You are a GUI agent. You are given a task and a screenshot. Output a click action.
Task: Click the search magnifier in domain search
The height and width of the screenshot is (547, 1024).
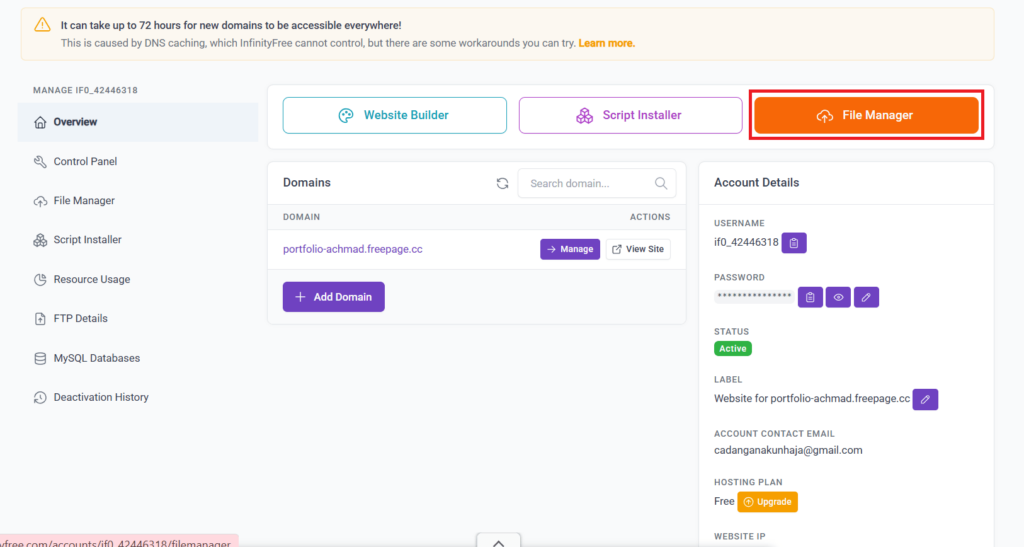tap(661, 183)
